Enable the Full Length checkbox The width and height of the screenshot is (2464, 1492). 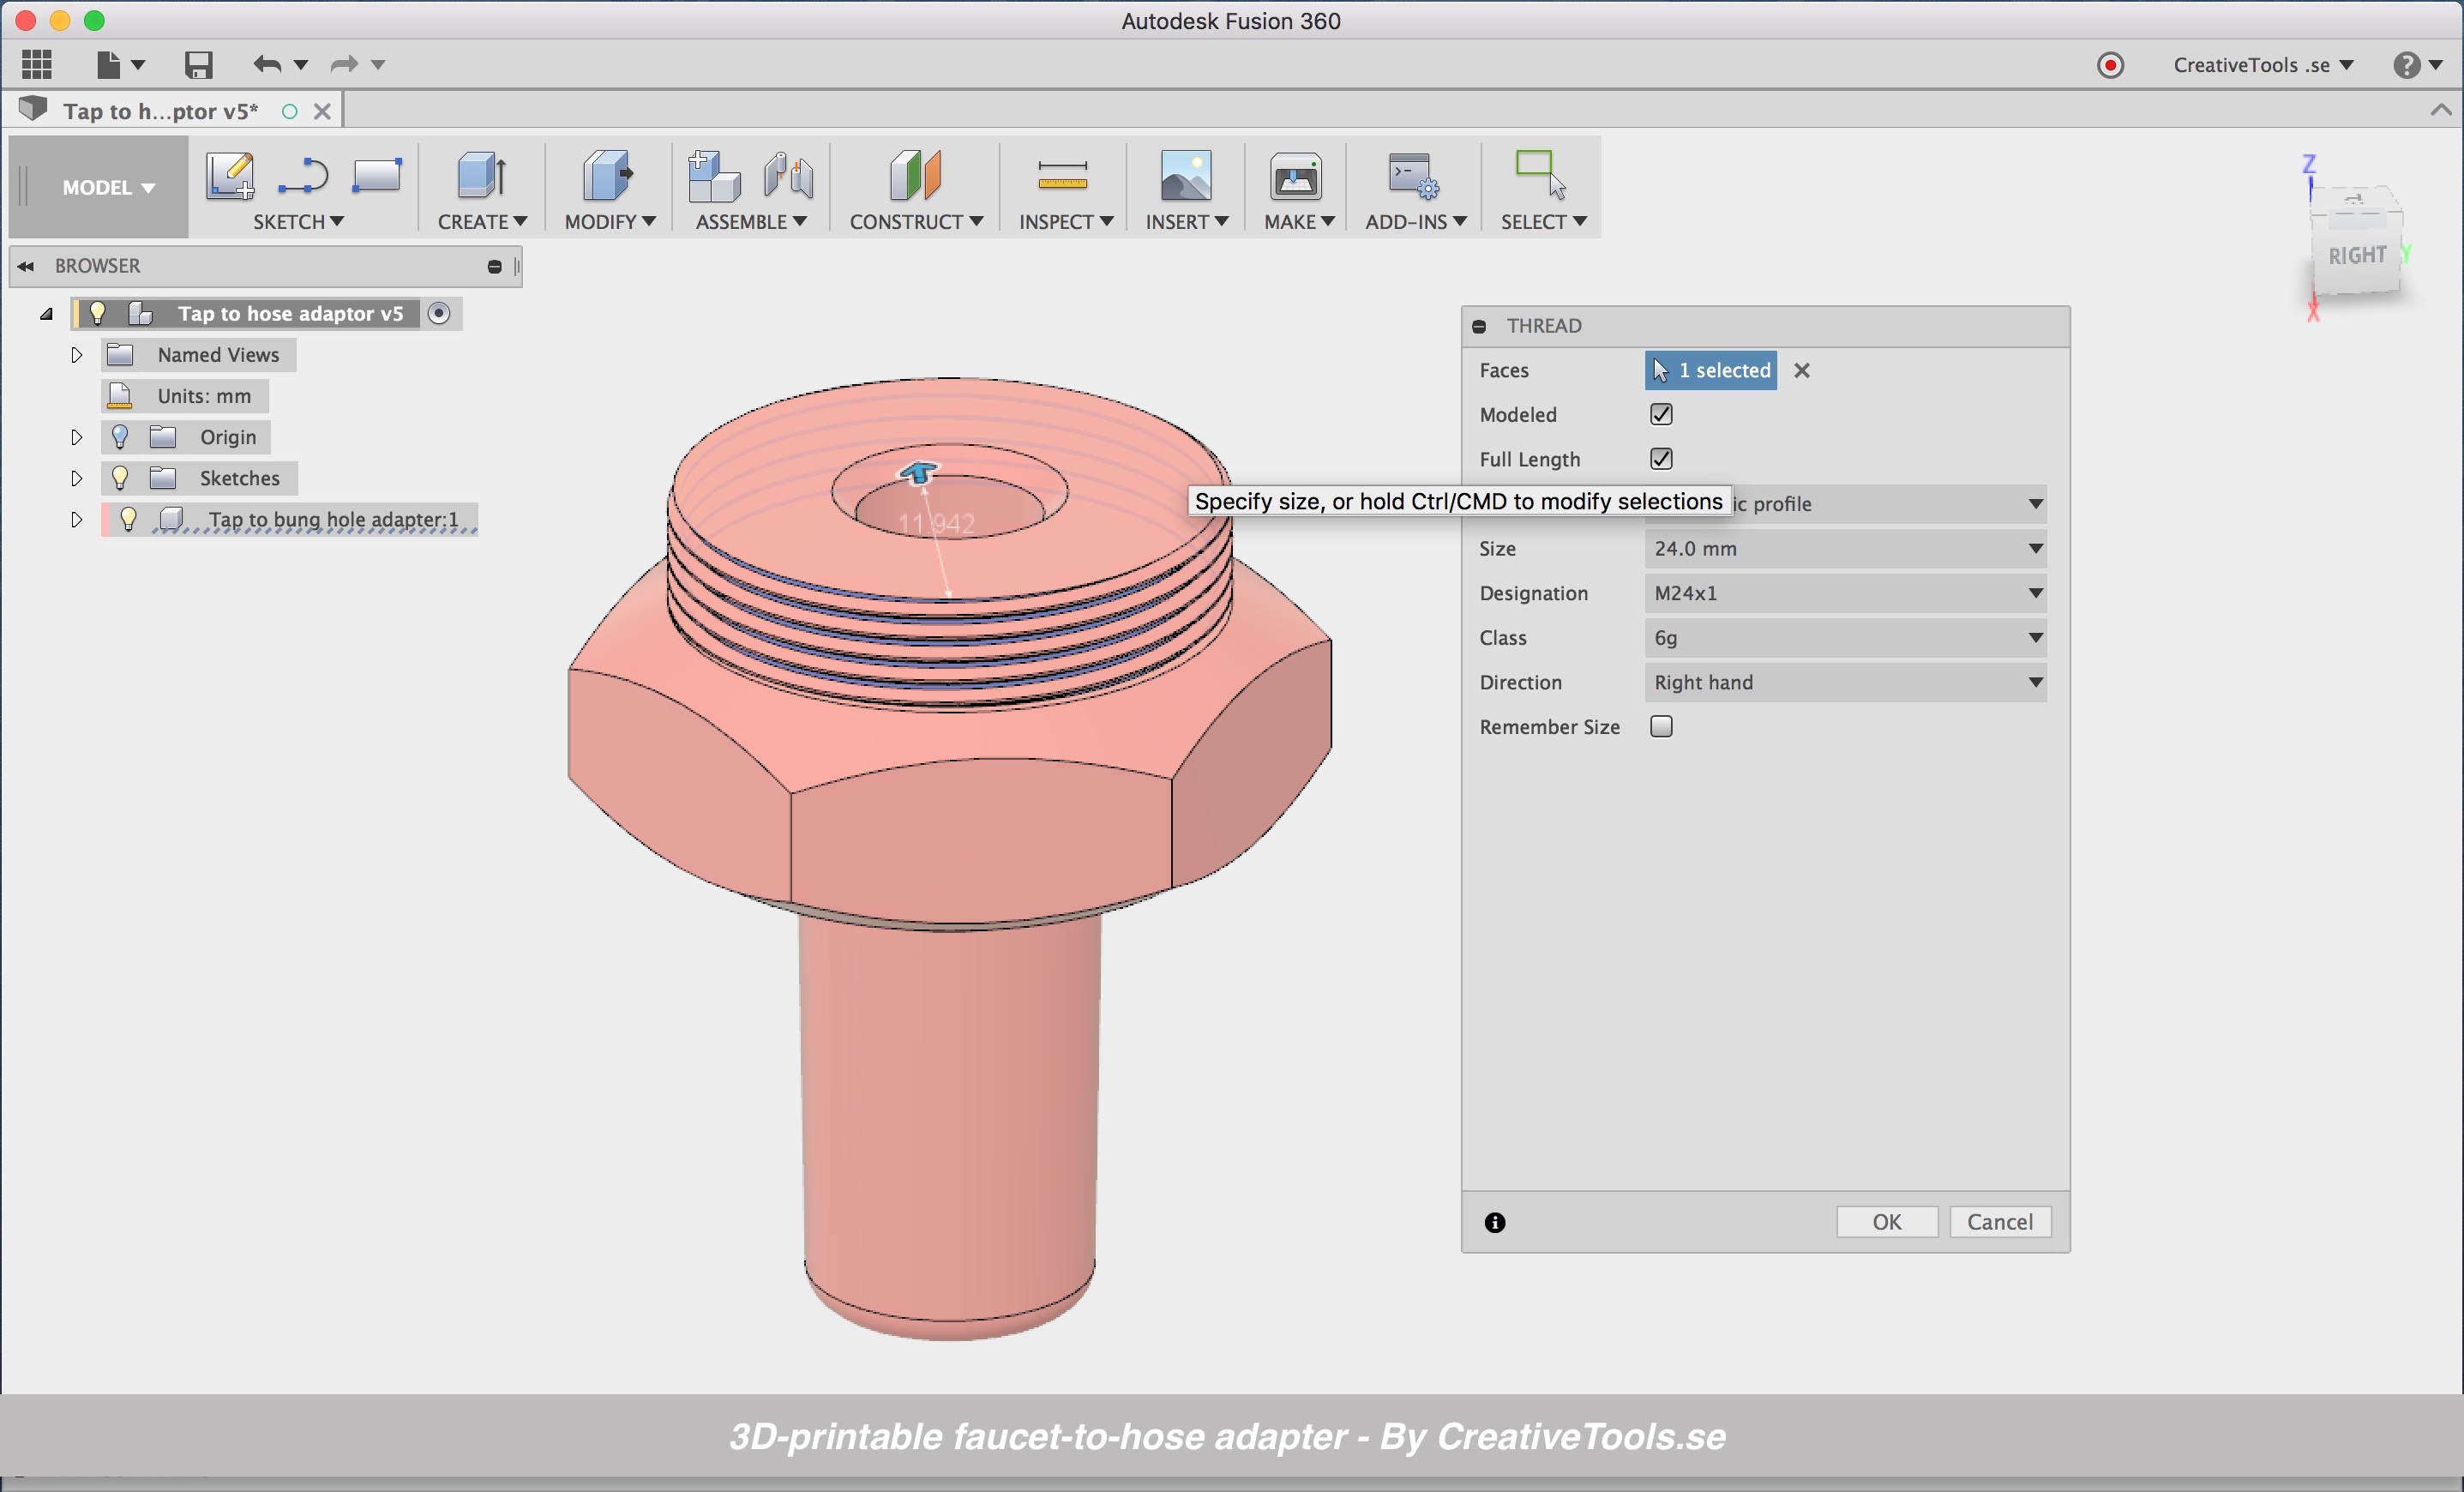pos(1662,460)
